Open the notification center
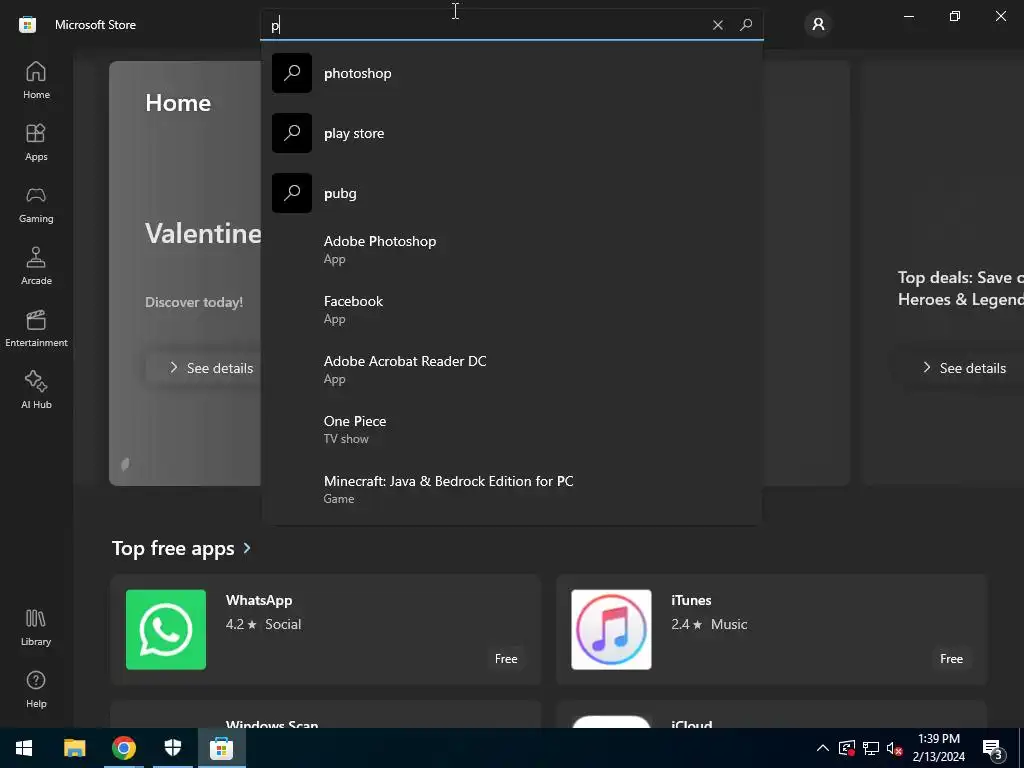This screenshot has height=768, width=1024. [993, 748]
